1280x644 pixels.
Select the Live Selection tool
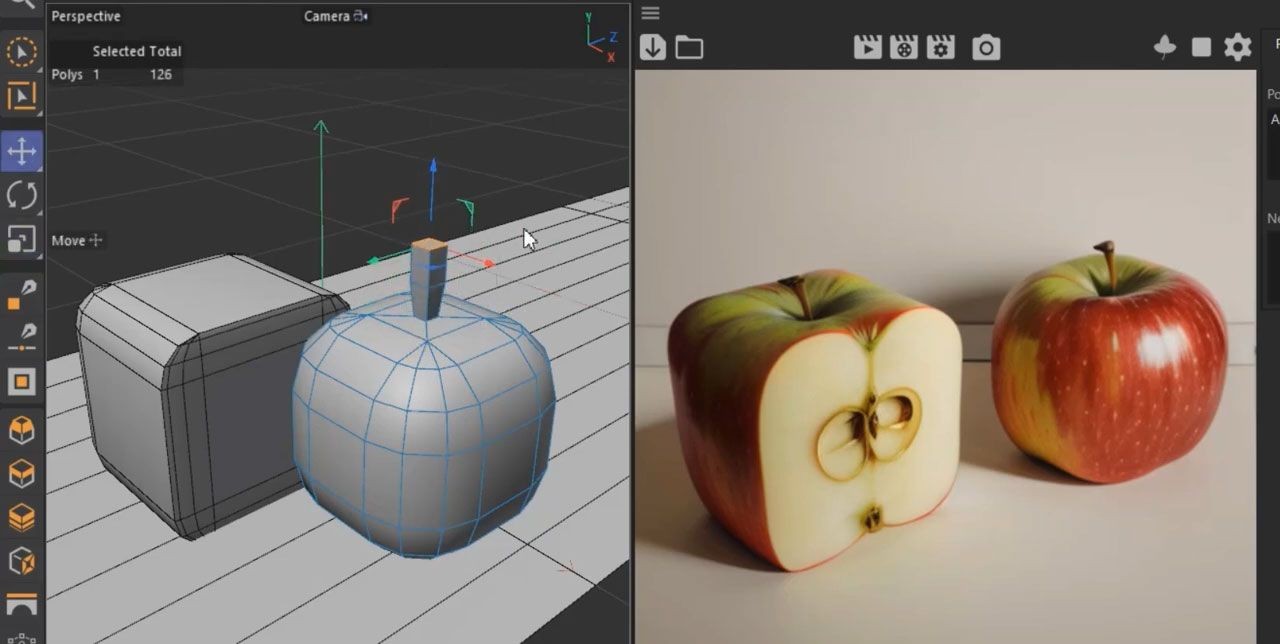(x=21, y=51)
